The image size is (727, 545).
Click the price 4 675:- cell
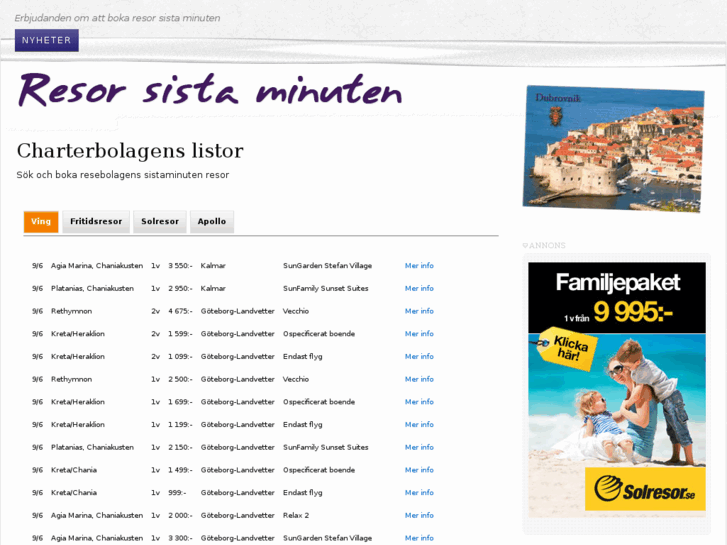[180, 311]
